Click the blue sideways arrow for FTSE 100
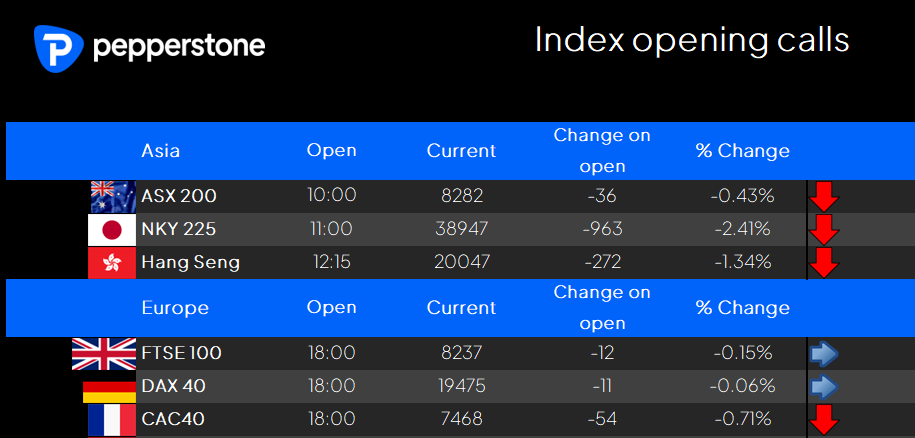915x438 pixels. [824, 354]
